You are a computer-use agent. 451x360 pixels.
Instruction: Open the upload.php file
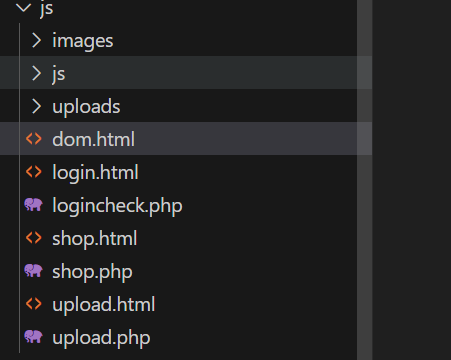coord(101,338)
